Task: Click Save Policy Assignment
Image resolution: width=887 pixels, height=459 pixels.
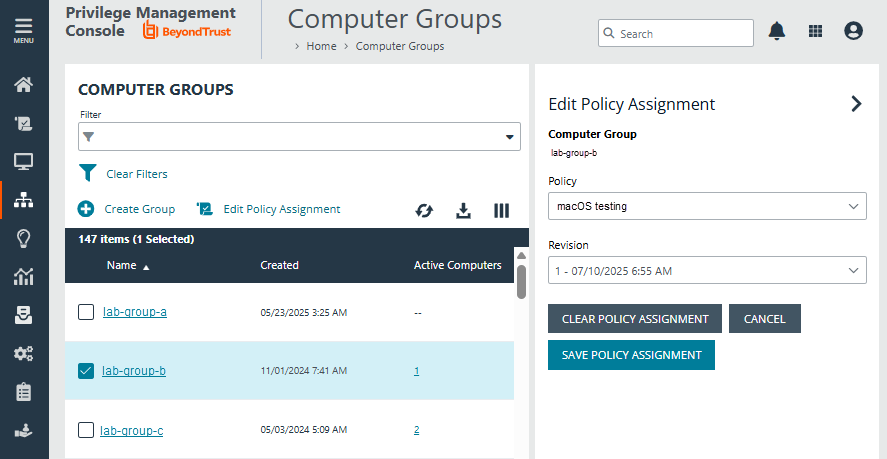Action: pyautogui.click(x=631, y=355)
